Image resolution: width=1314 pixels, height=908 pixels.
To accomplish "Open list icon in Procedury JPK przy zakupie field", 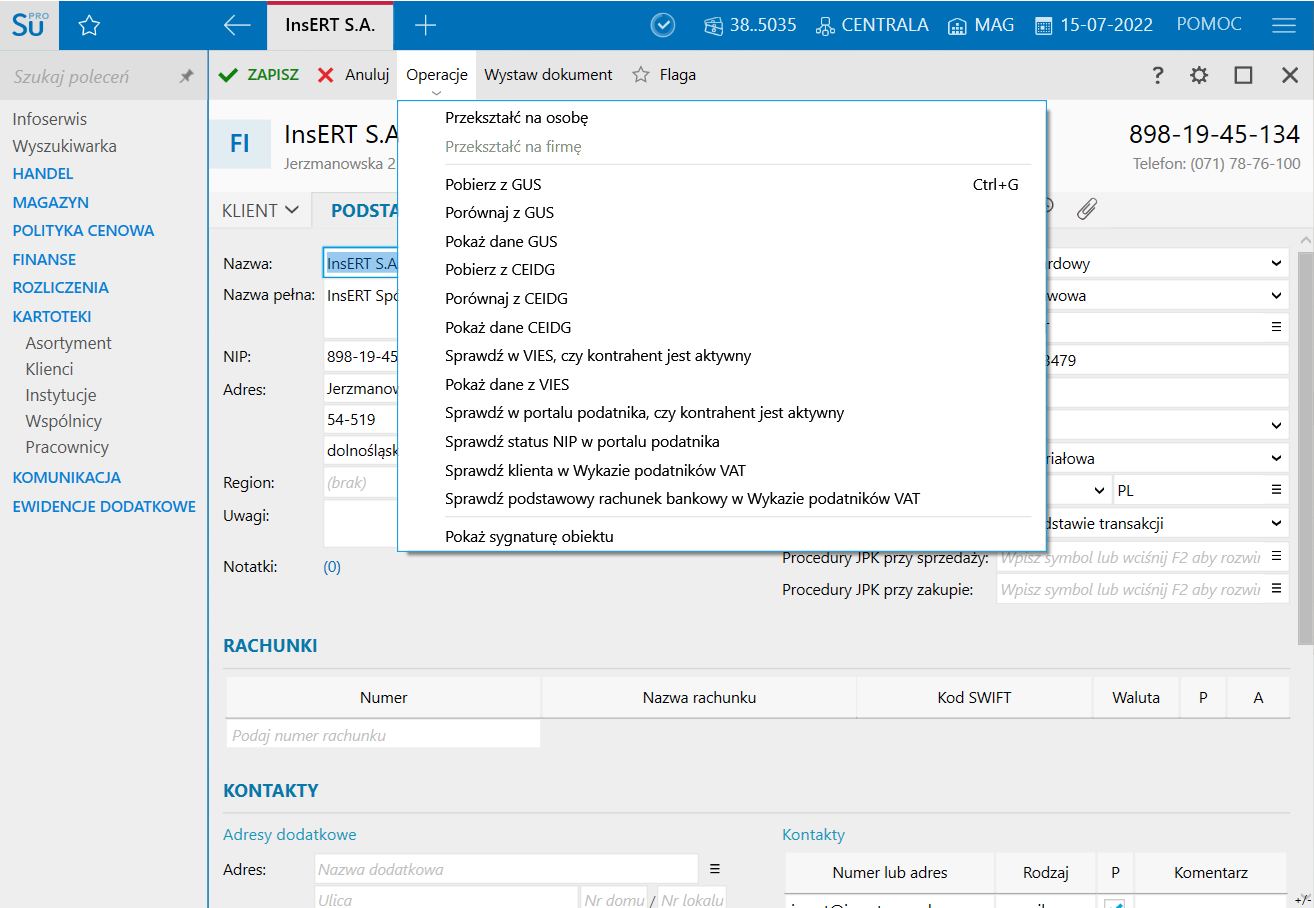I will pyautogui.click(x=1276, y=589).
